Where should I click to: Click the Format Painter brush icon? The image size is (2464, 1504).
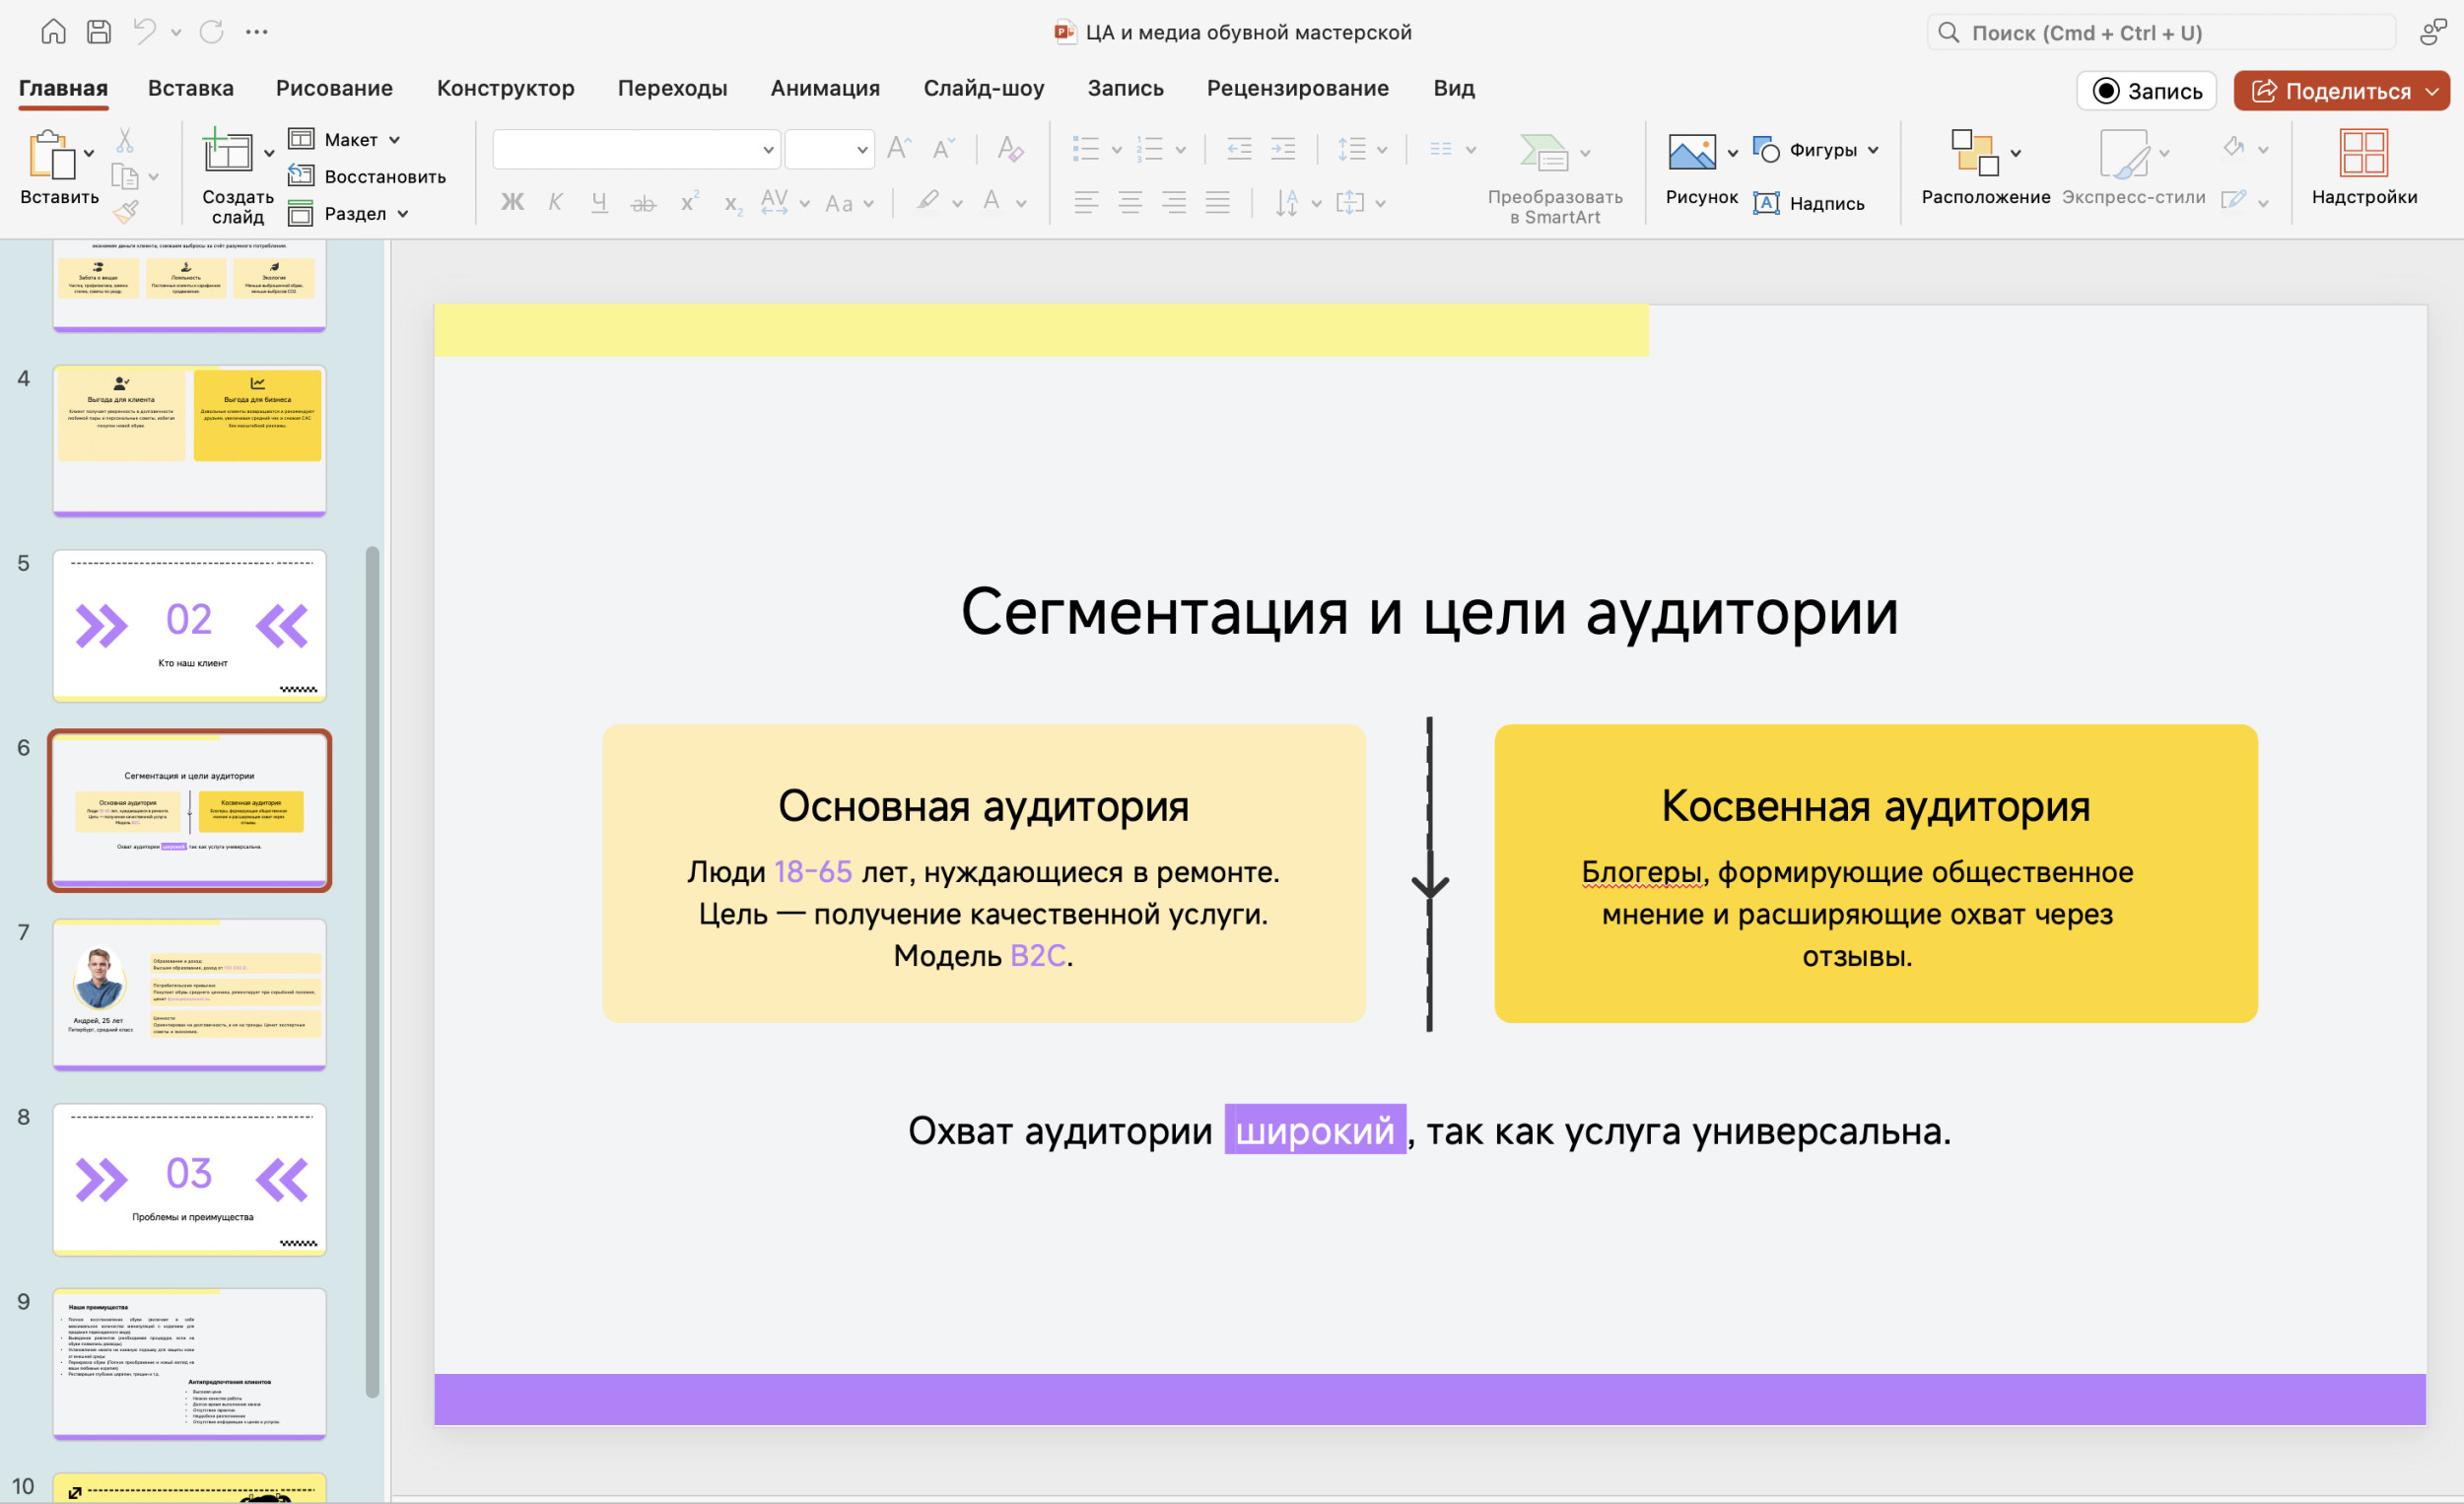(x=125, y=211)
